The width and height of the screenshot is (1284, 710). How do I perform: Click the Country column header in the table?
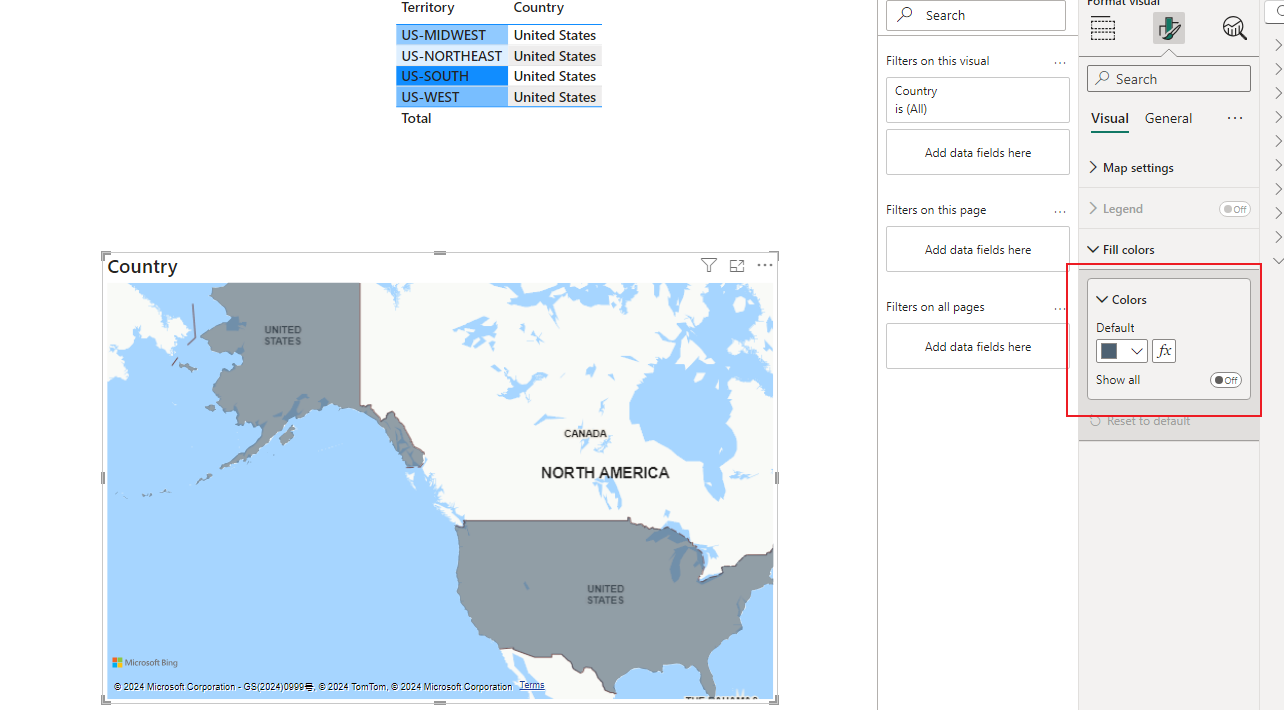pyautogui.click(x=539, y=8)
